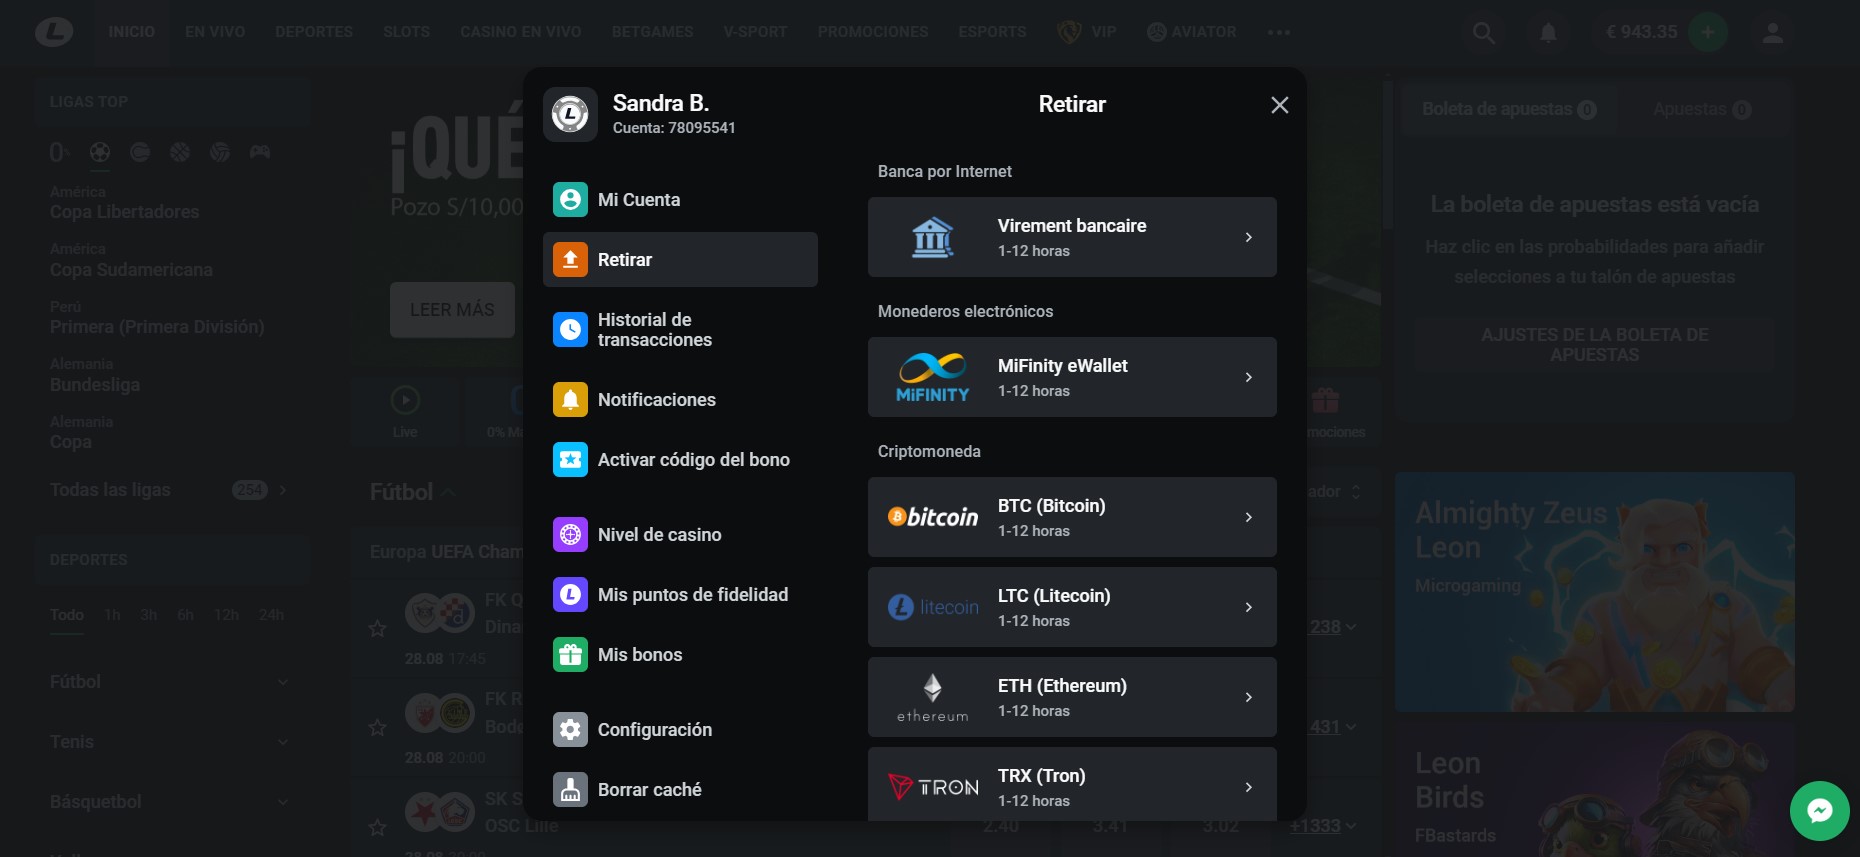1860x857 pixels.
Task: Open Ajustes de la boleta de apuestas
Action: pyautogui.click(x=1595, y=345)
